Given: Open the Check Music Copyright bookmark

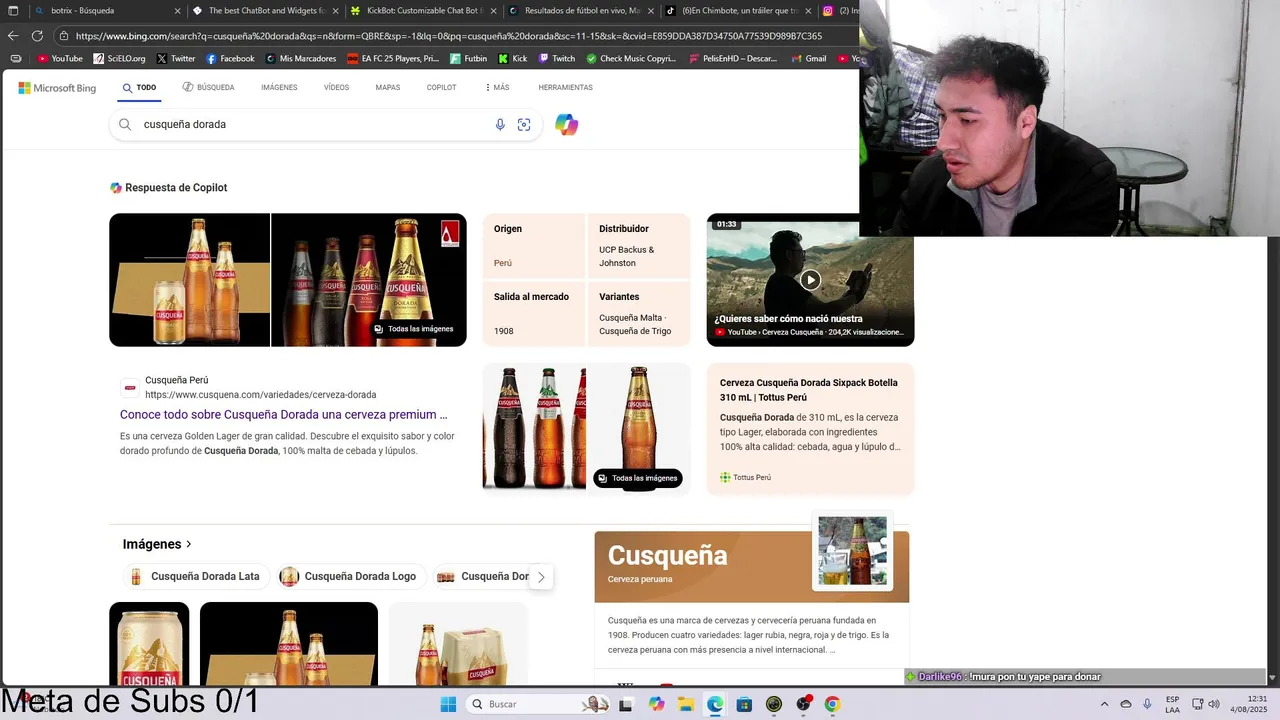Looking at the screenshot, I should [x=631, y=59].
